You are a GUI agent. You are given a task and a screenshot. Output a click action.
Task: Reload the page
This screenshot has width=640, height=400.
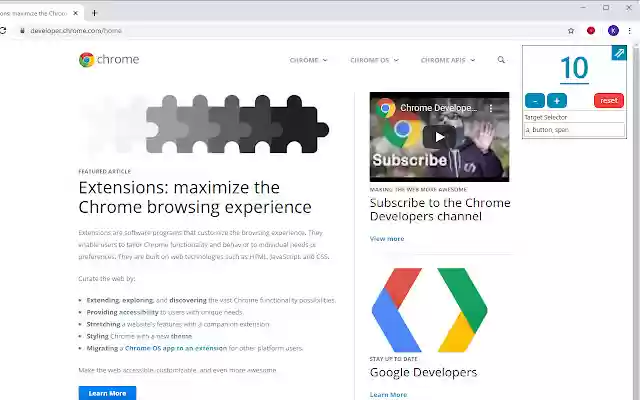pos(3,31)
